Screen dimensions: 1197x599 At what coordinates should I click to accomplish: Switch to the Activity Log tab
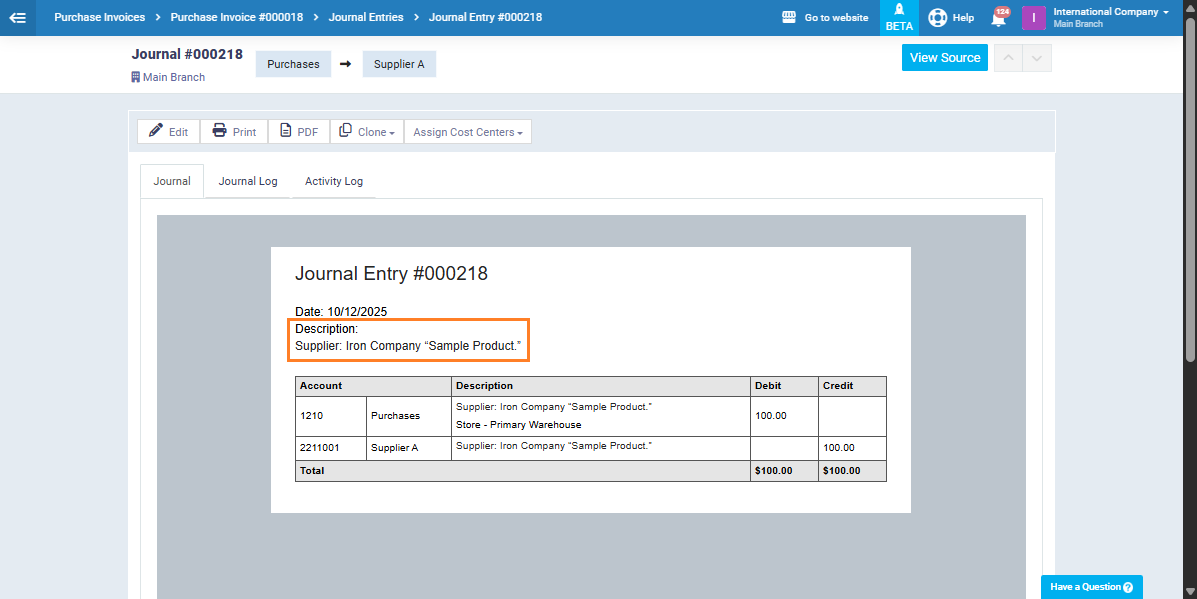tap(334, 181)
